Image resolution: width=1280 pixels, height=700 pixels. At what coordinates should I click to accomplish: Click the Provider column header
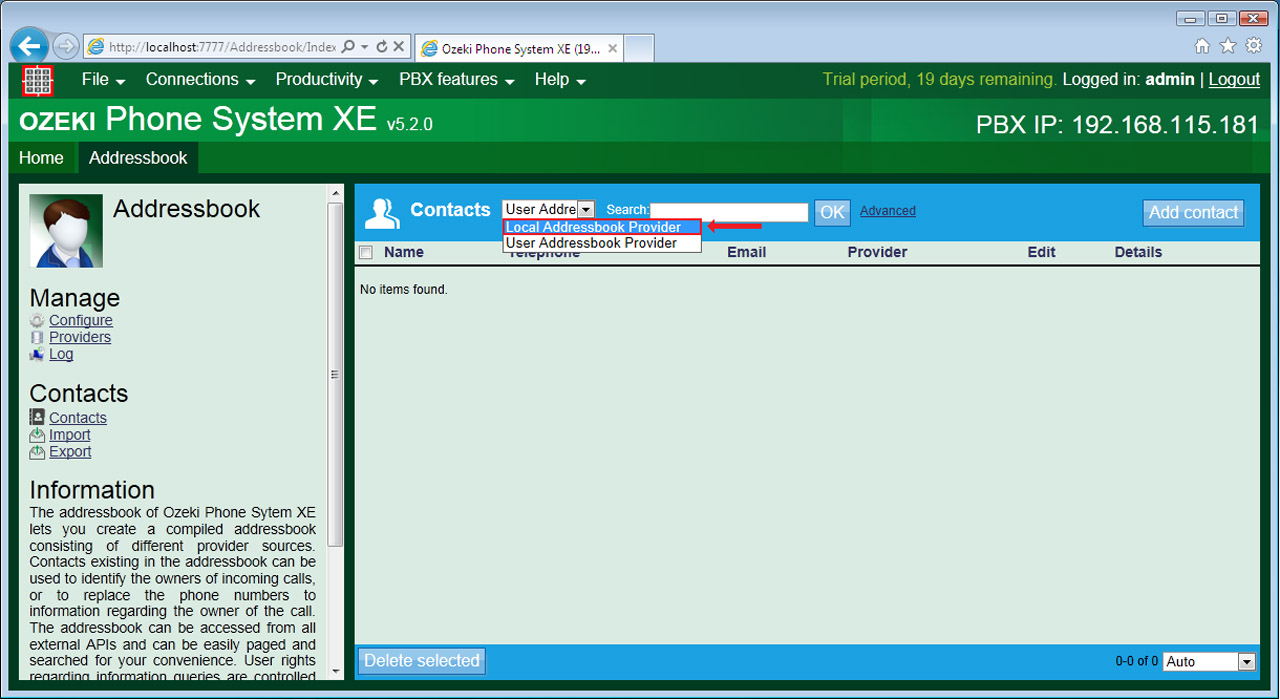click(877, 252)
